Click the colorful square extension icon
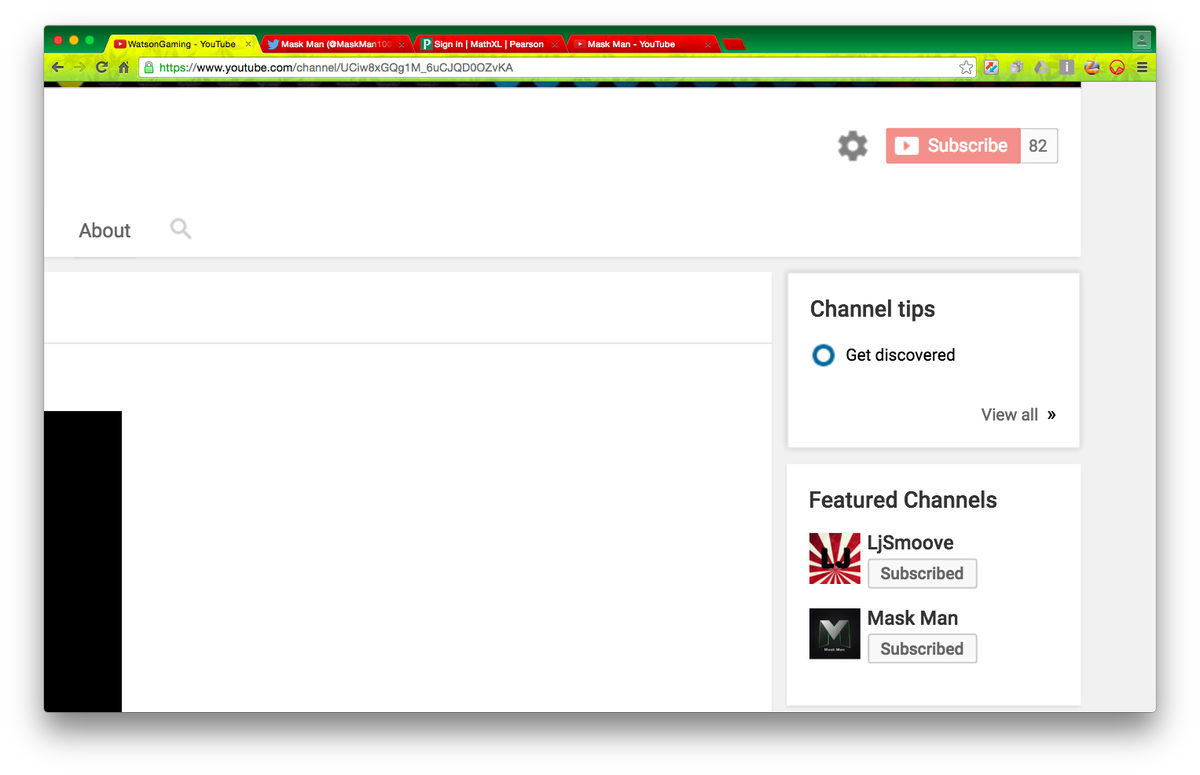Image resolution: width=1200 pixels, height=775 pixels. [x=991, y=68]
